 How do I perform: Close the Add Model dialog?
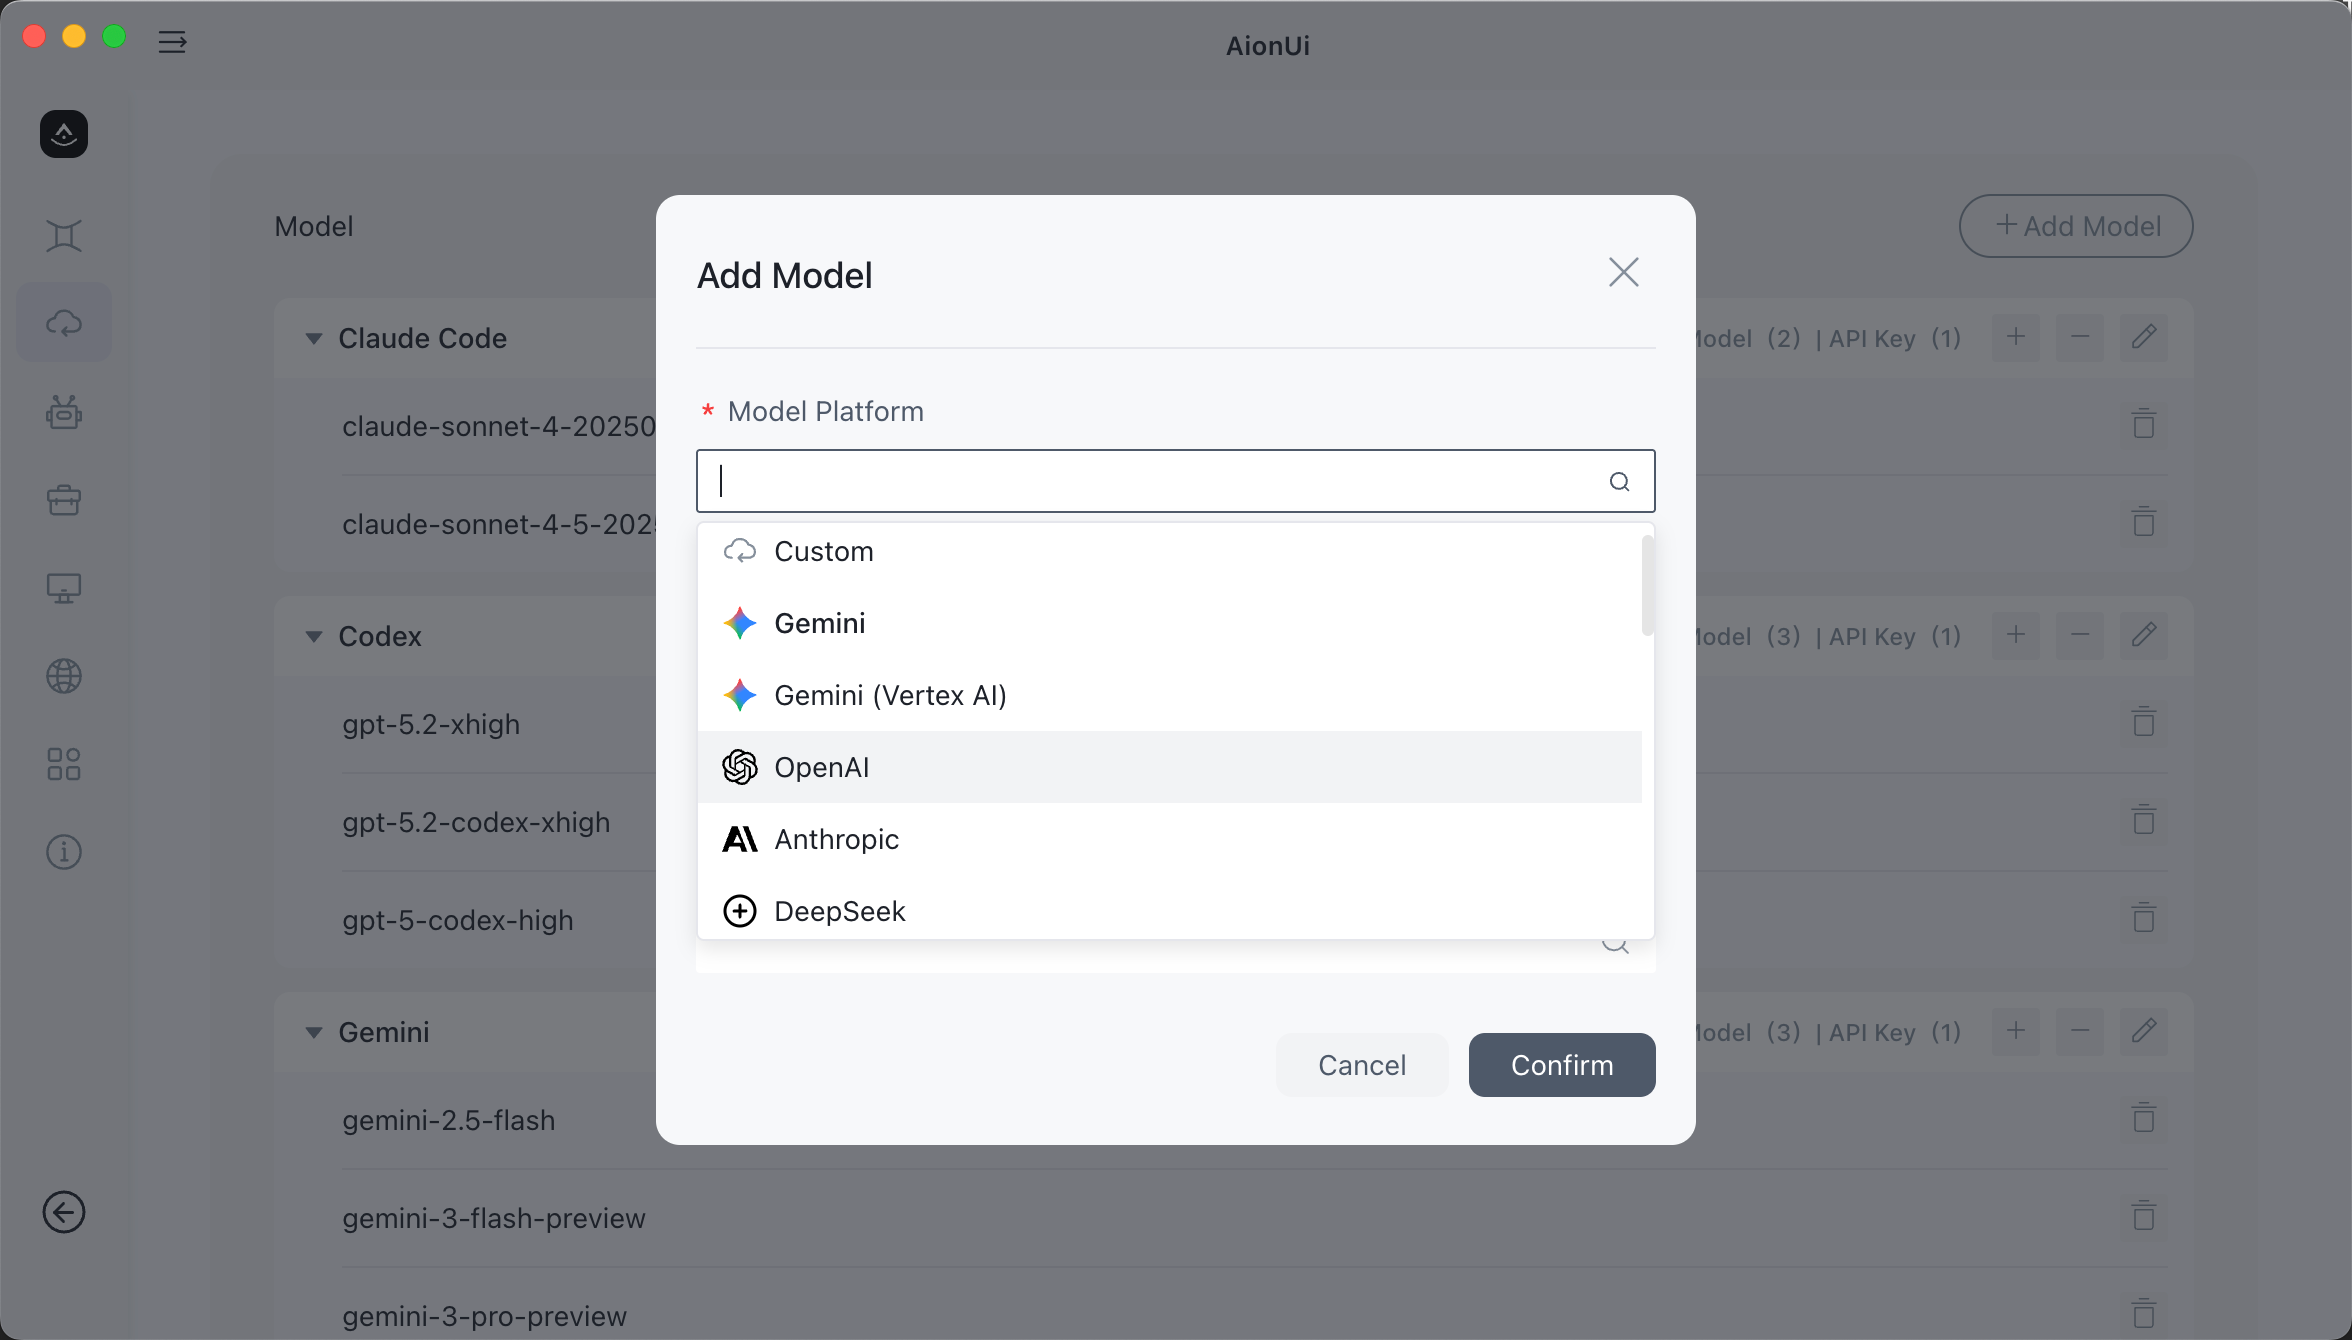click(x=1624, y=272)
